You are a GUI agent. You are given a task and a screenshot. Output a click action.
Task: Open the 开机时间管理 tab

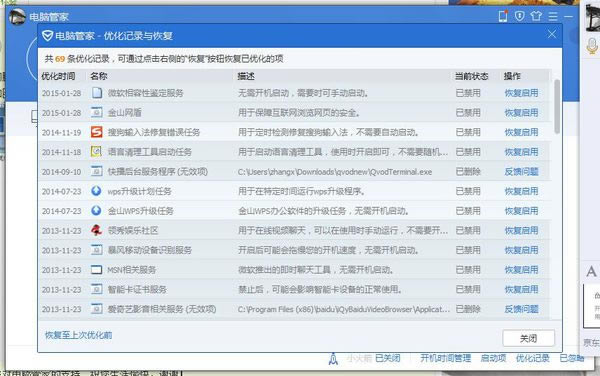tap(445, 358)
